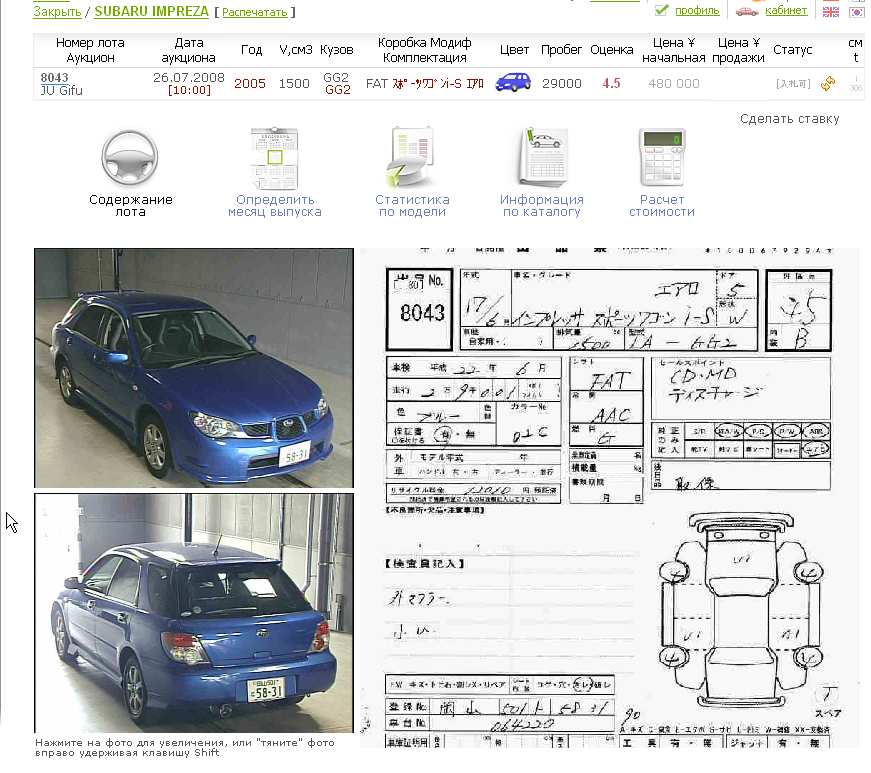Select the auction date 26.07.2008
The height and width of the screenshot is (773, 871).
pos(189,77)
